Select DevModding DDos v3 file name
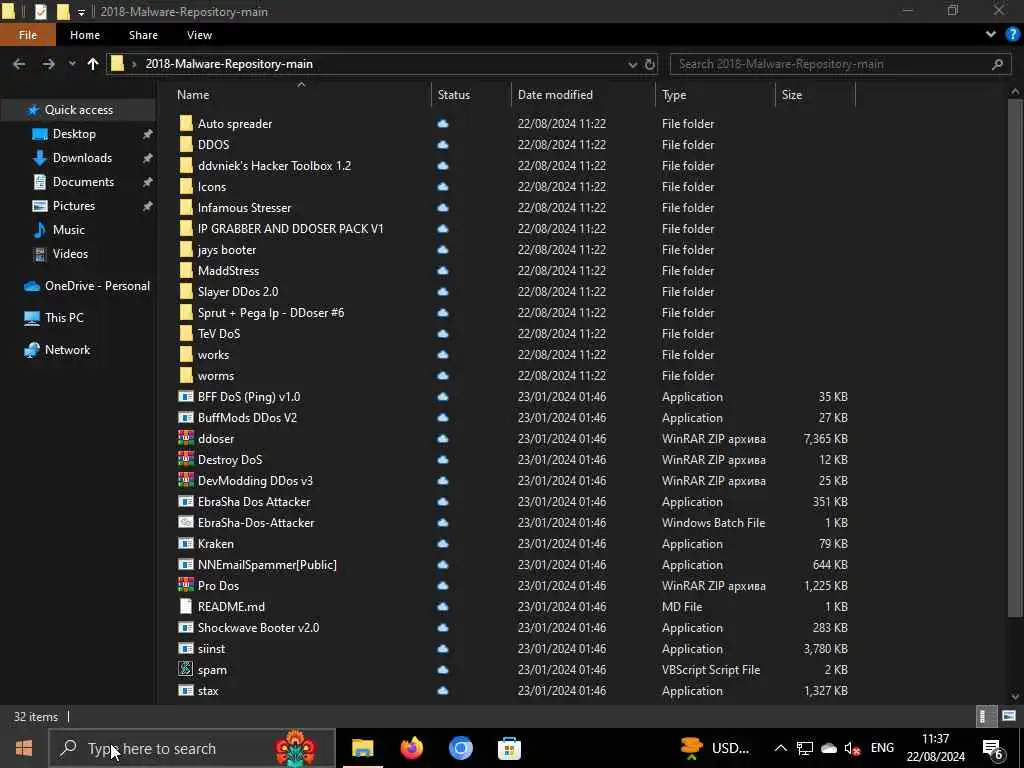The image size is (1024, 768). (x=255, y=481)
